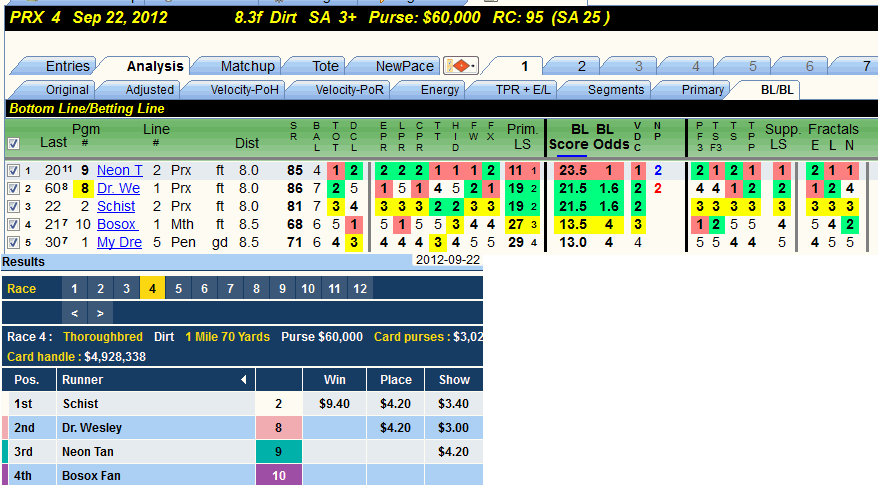Select the Analysis tab
Image resolution: width=878 pixels, height=488 pixels.
point(148,66)
